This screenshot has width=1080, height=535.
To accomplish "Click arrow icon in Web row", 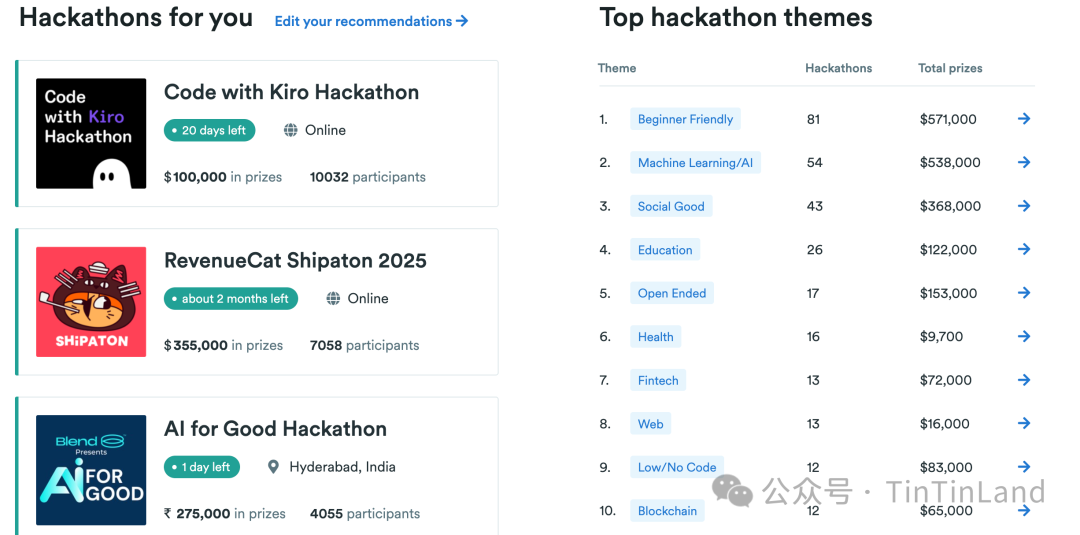I will [x=1024, y=423].
